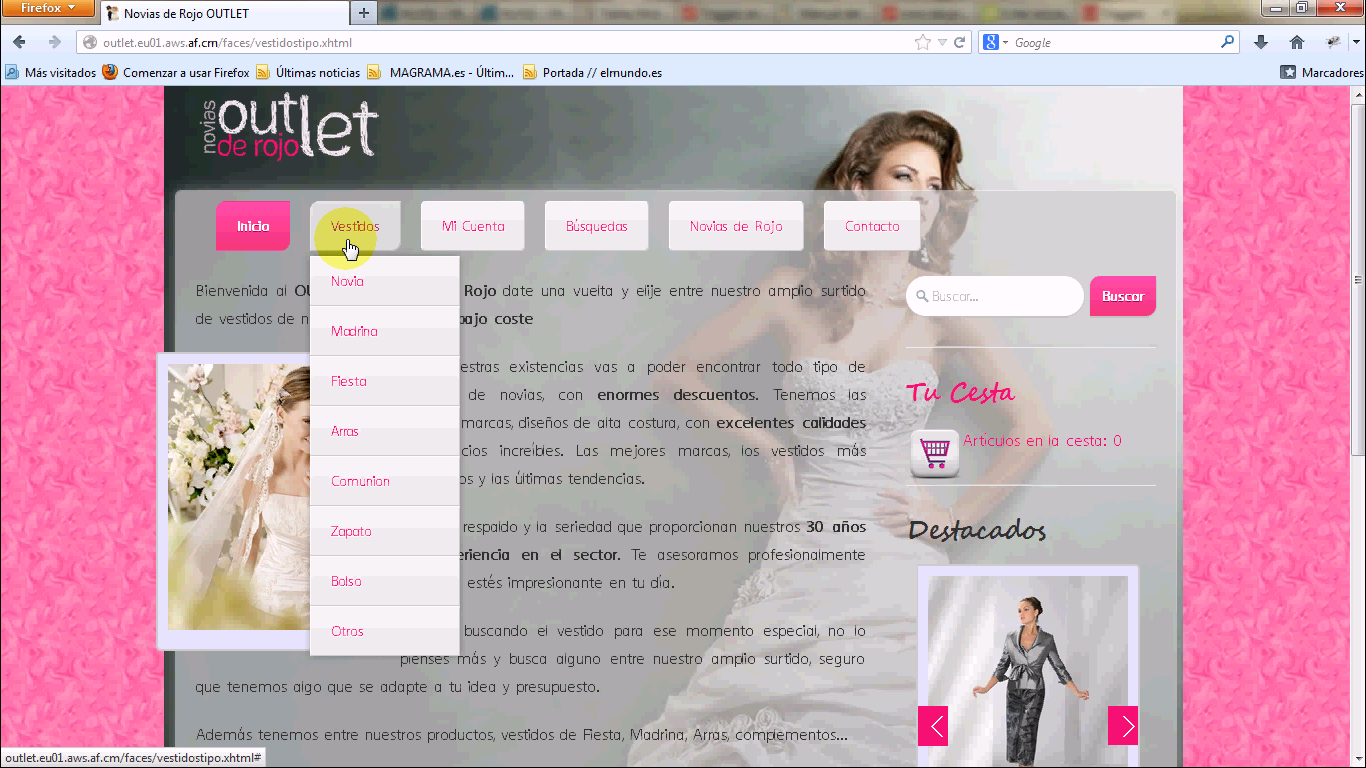Open the Mi Cuenta navigation button
1366x768 pixels.
(473, 227)
